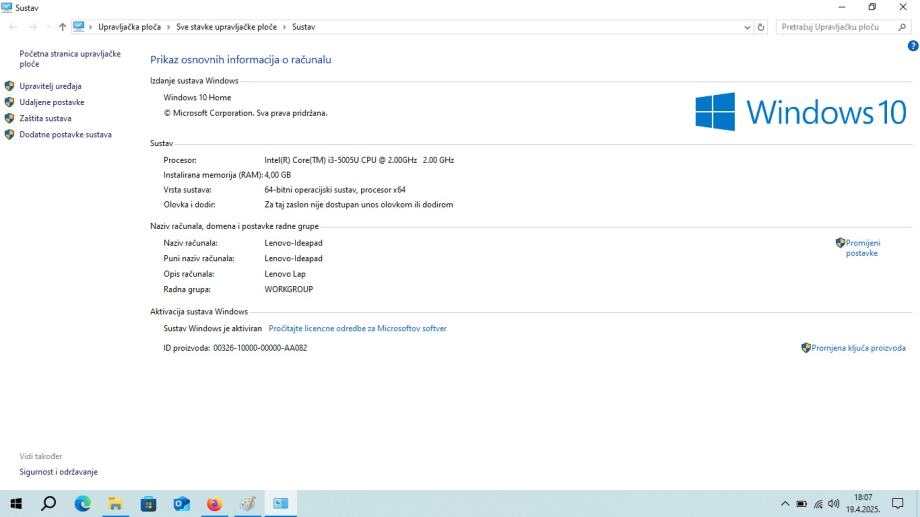Open recent locations dropdown arrow
This screenshot has width=920, height=517.
point(48,27)
